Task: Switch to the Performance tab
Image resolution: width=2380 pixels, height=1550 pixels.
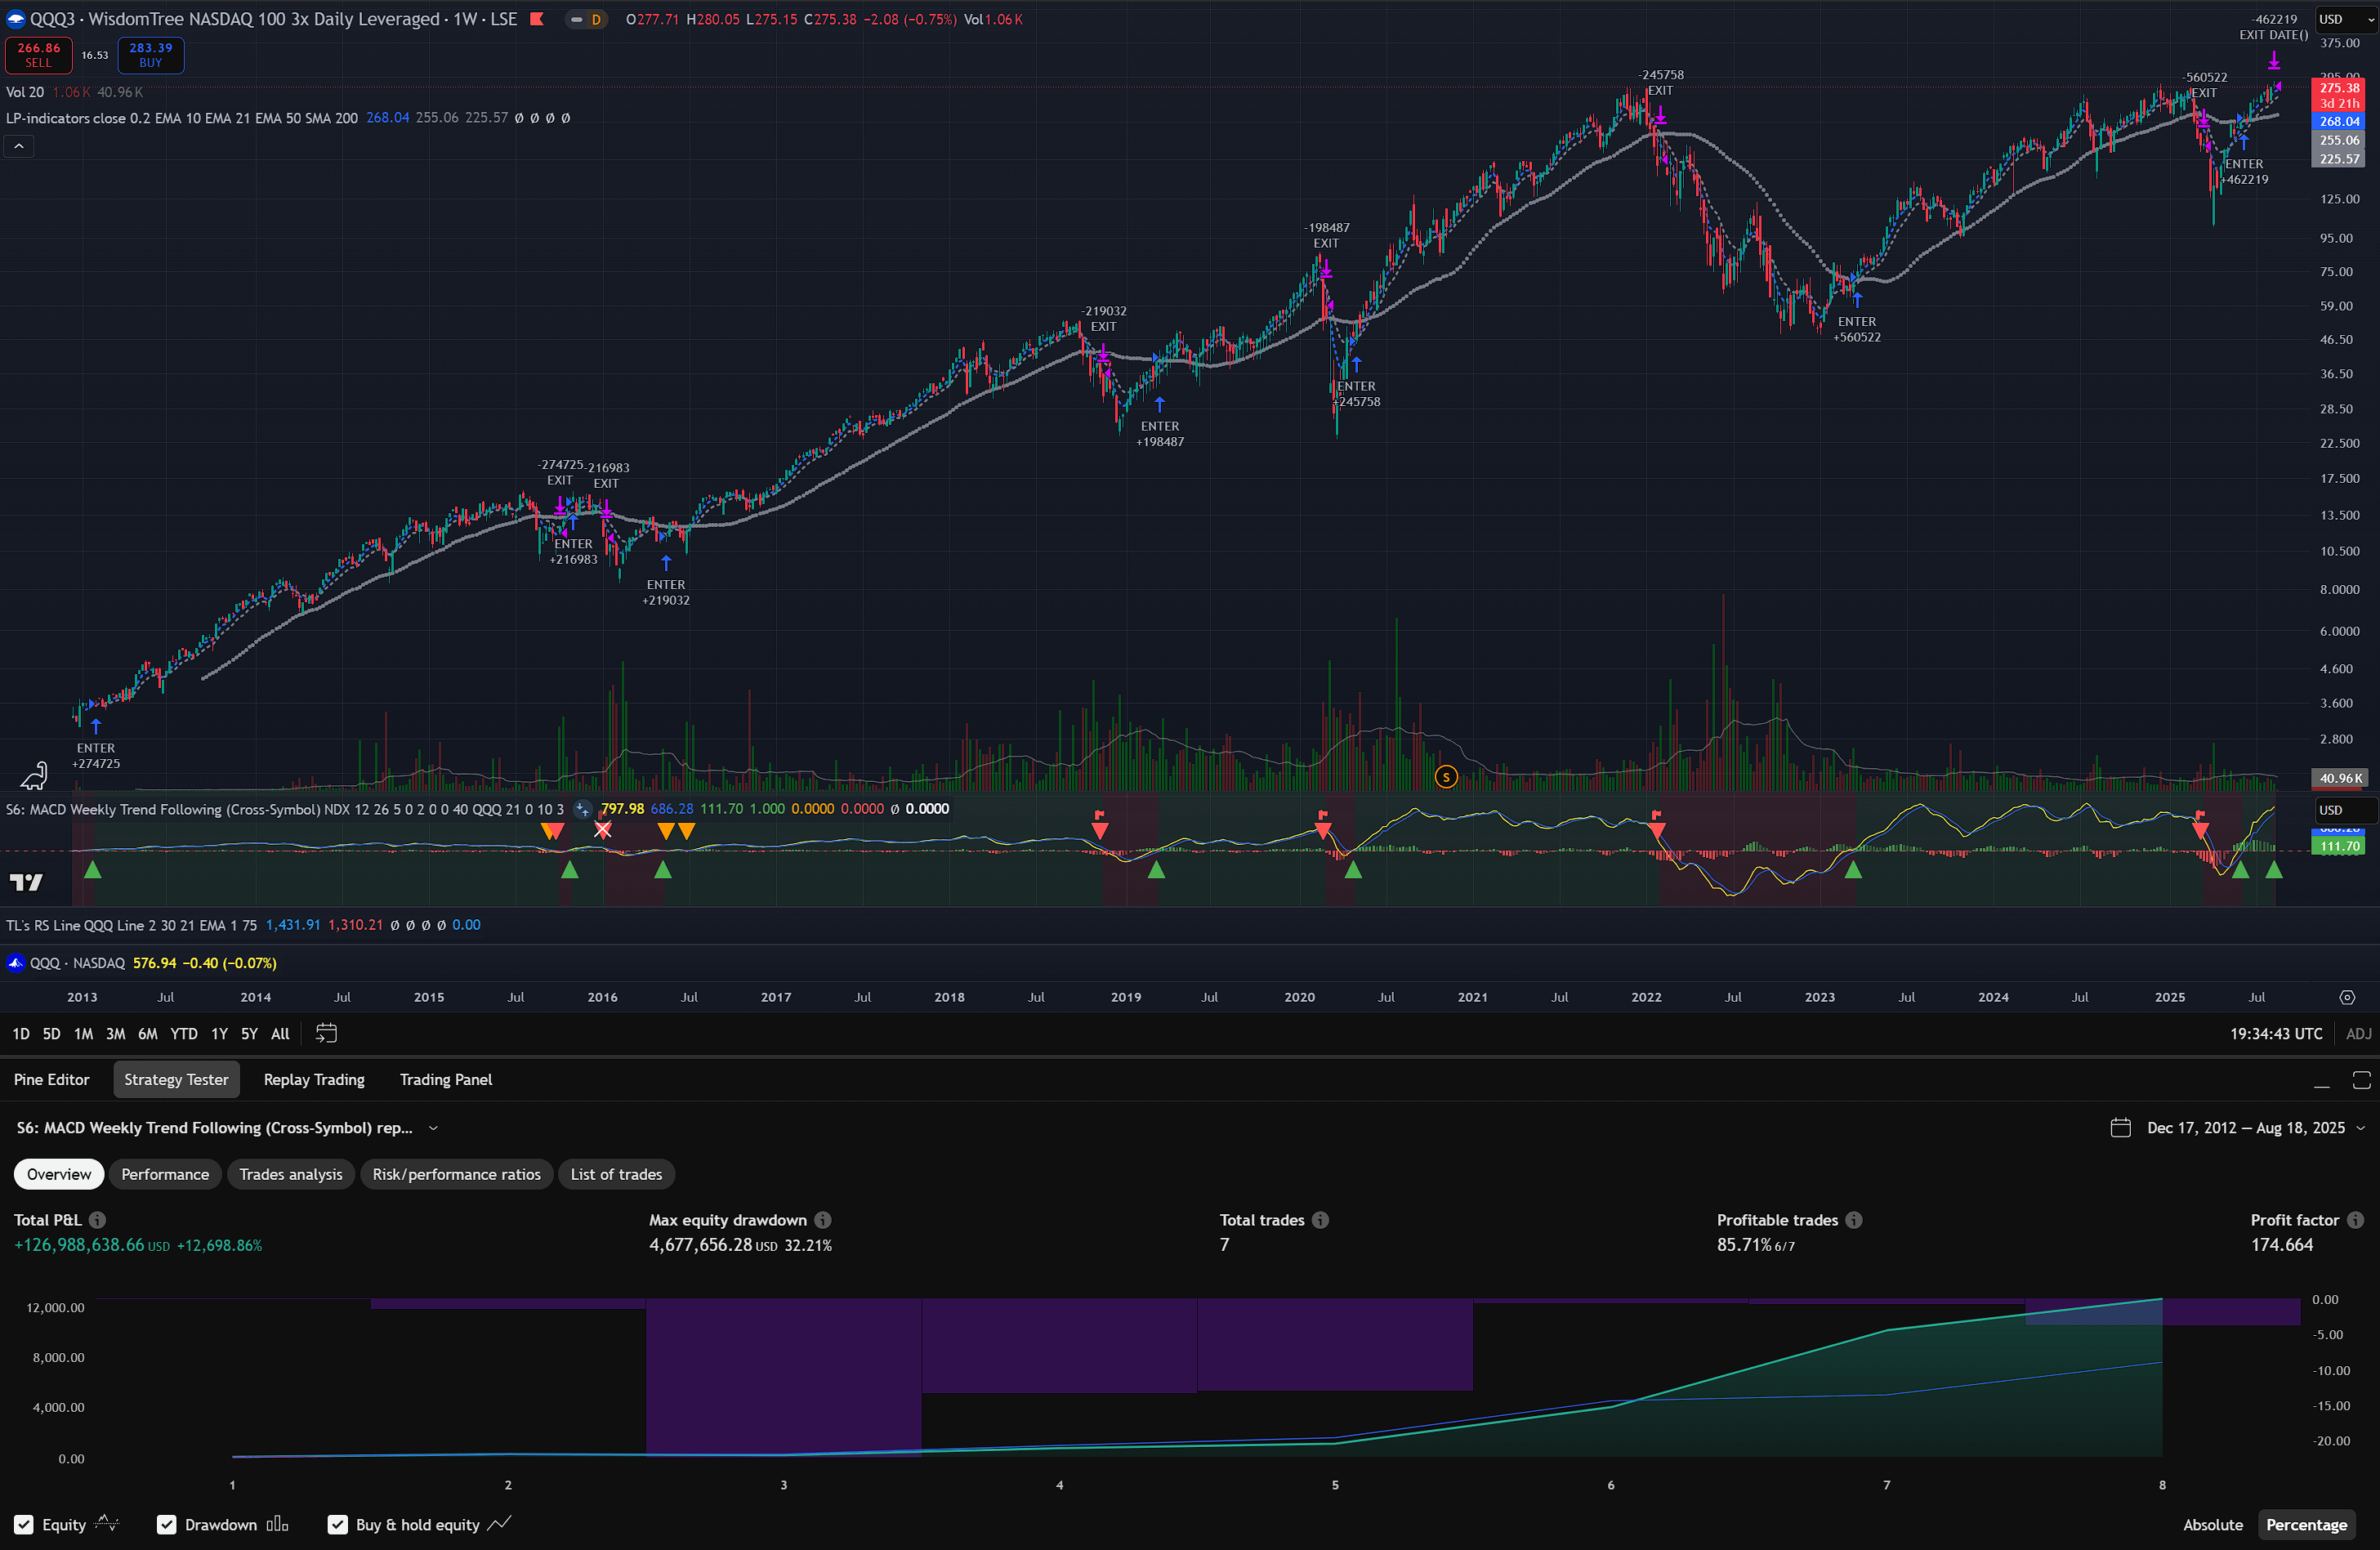Action: 165,1174
